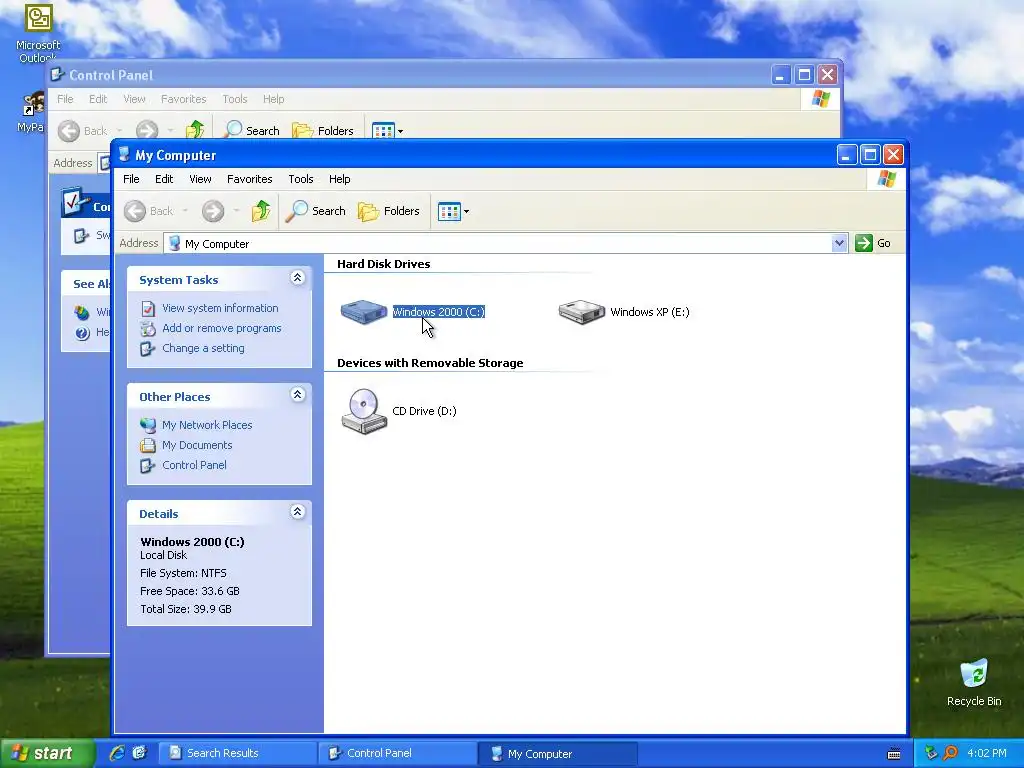Click the keyboard icon on taskbar
This screenshot has width=1024, height=768.
click(x=894, y=754)
